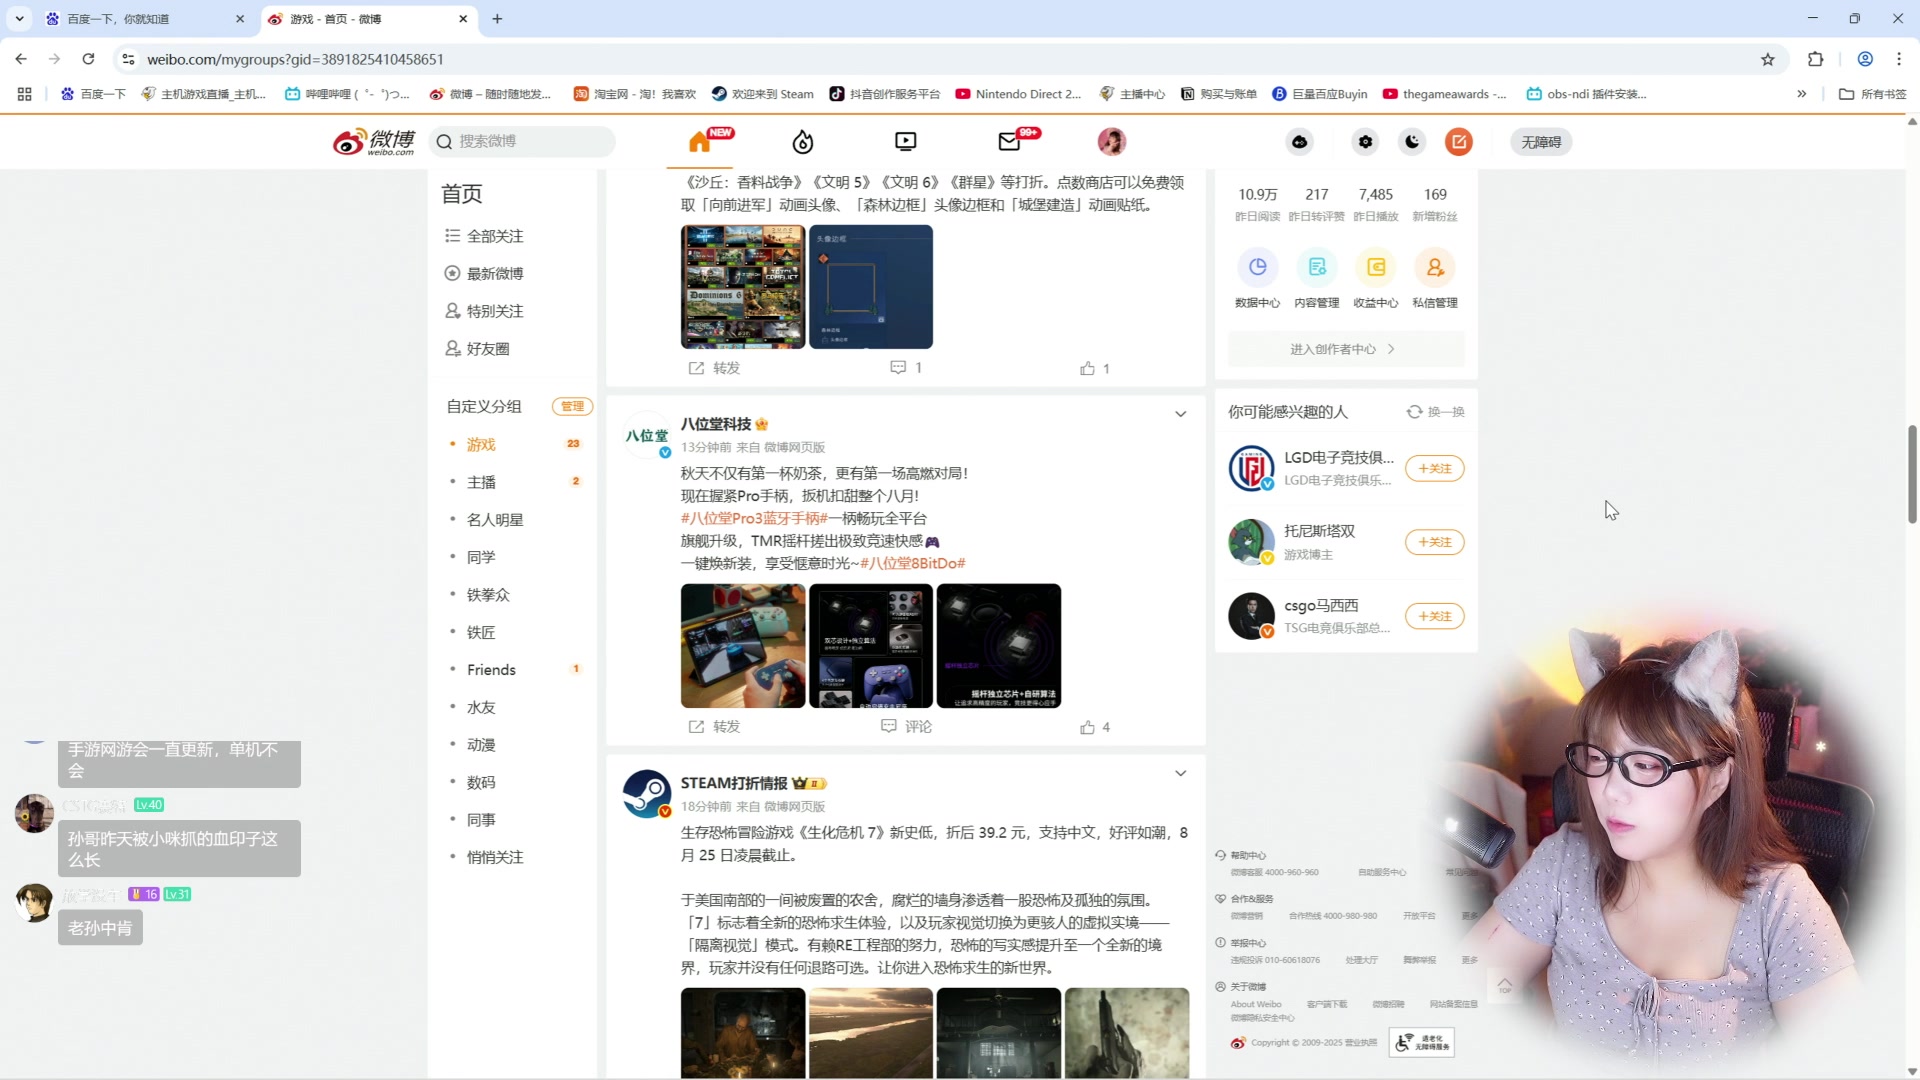Switch to 主播 custom group
This screenshot has width=1920, height=1080.
click(x=481, y=482)
